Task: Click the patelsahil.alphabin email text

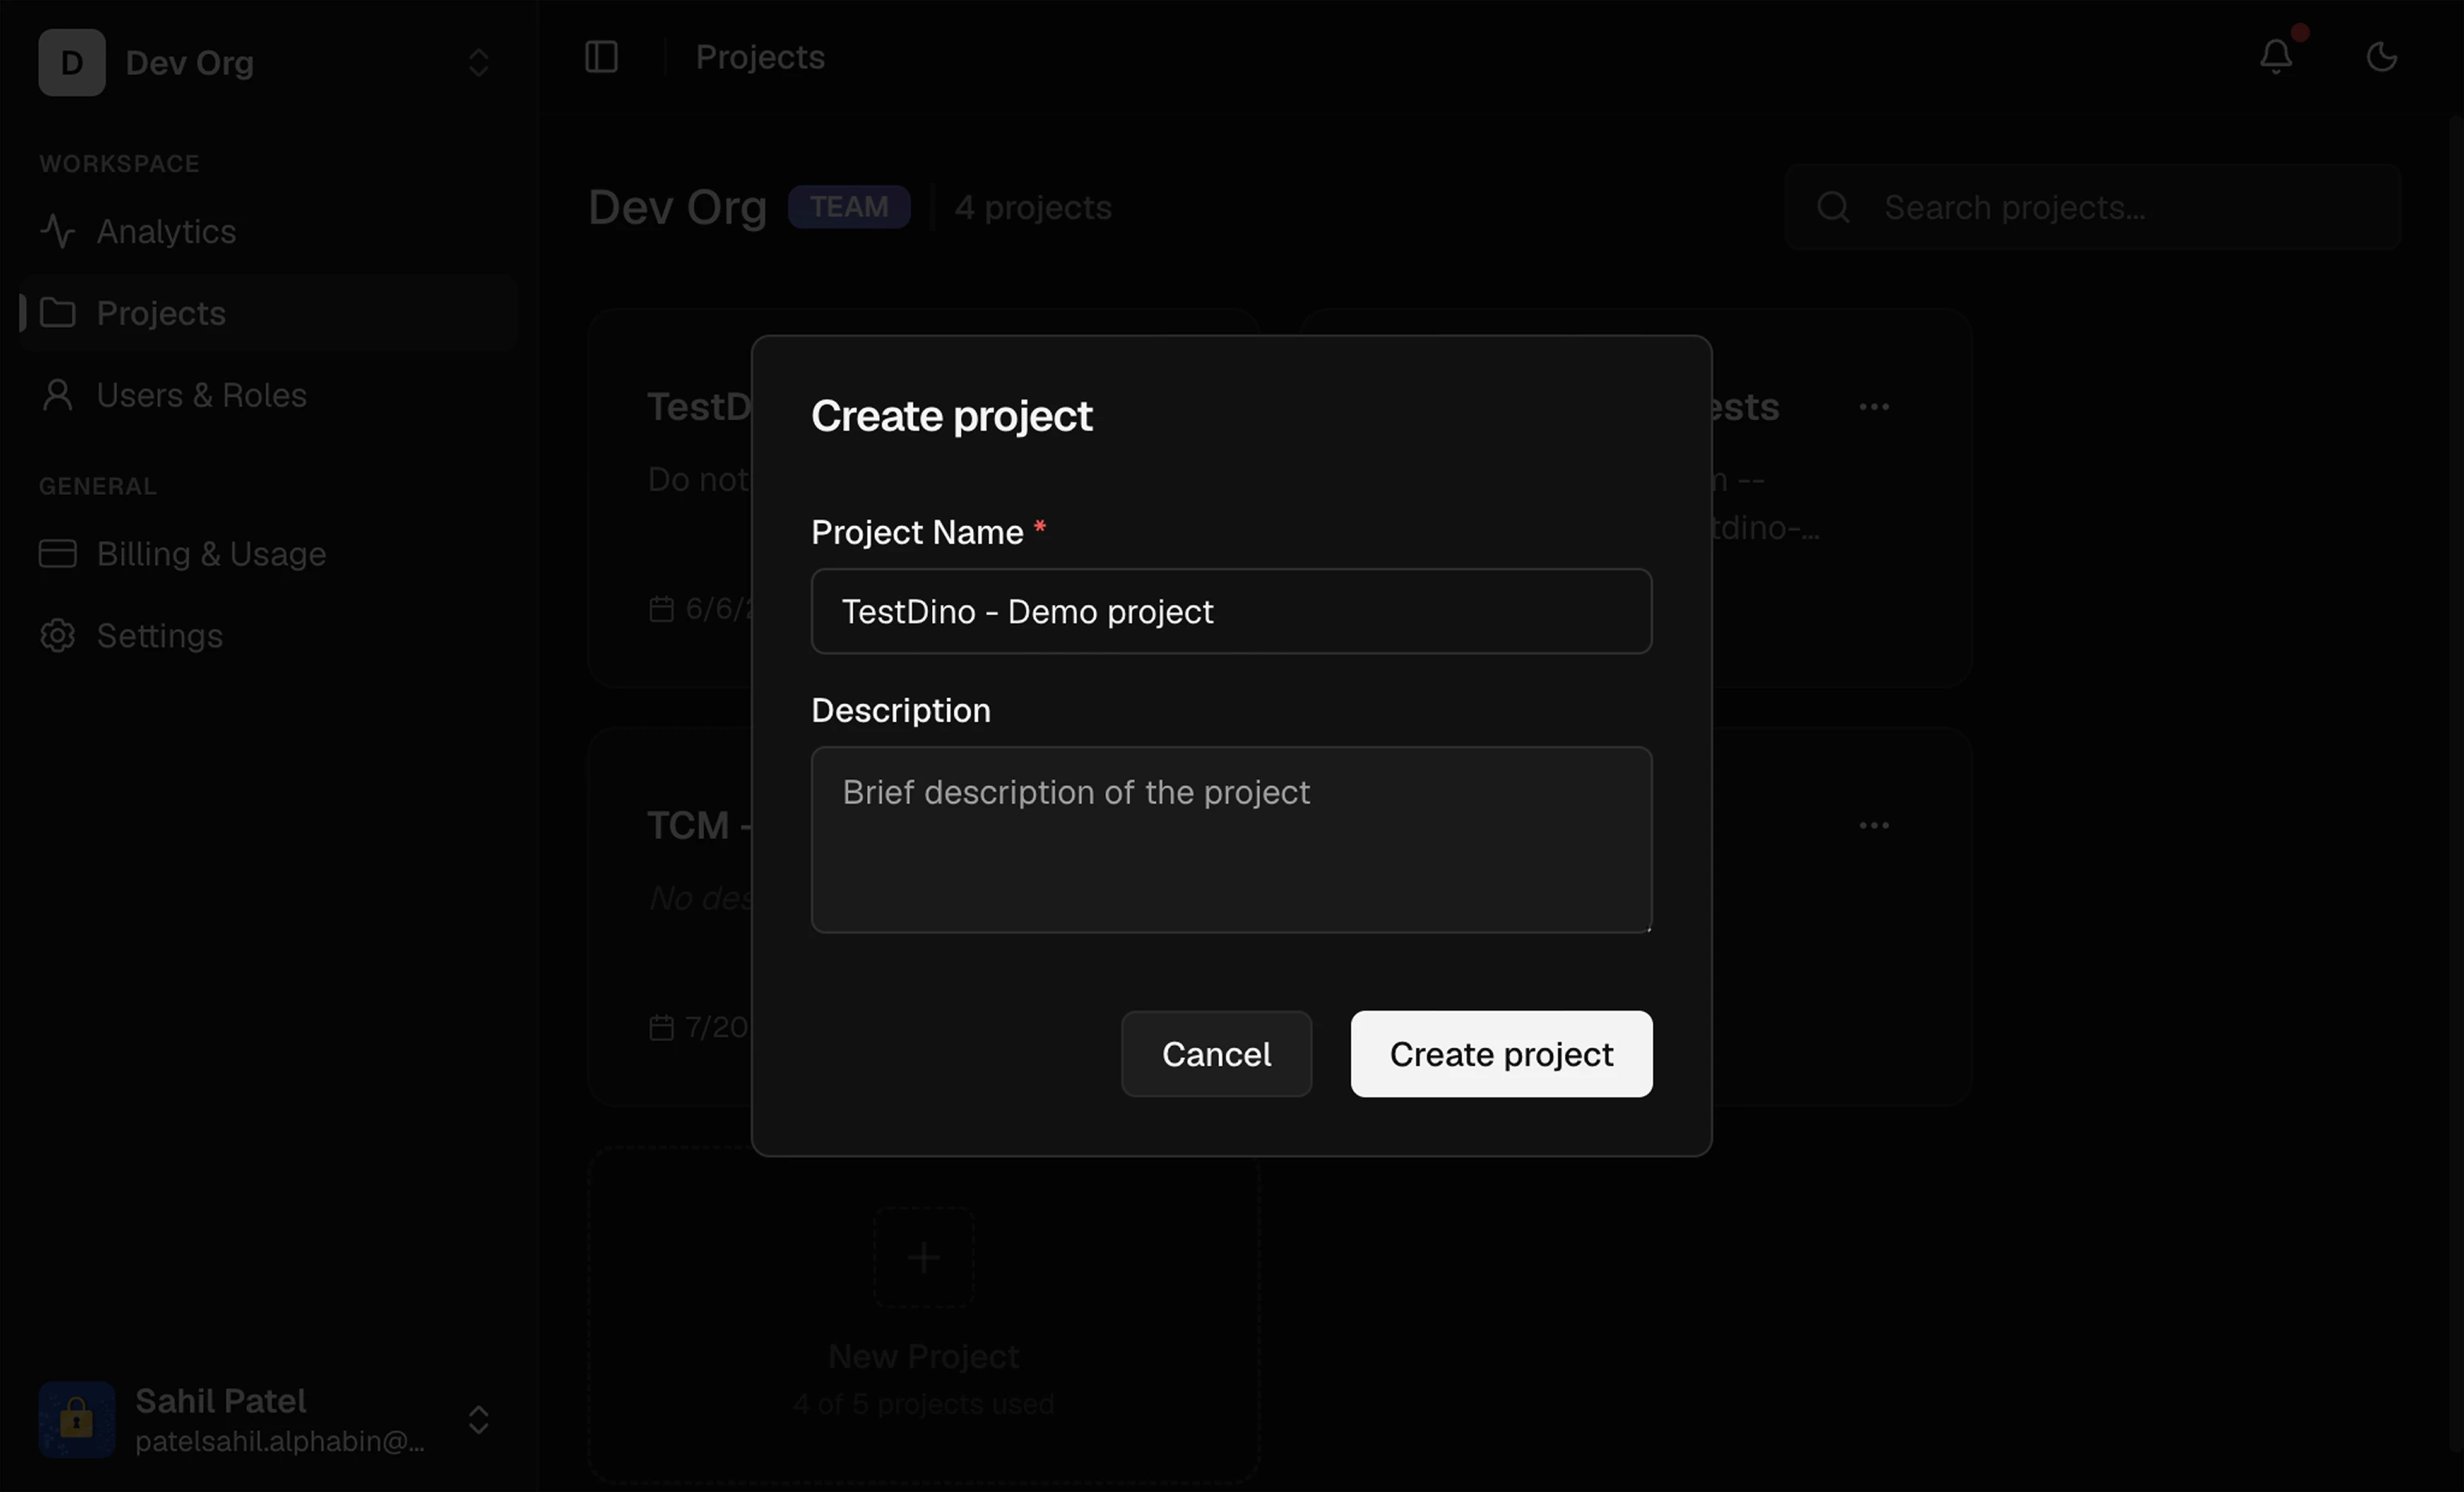Action: [x=280, y=1441]
